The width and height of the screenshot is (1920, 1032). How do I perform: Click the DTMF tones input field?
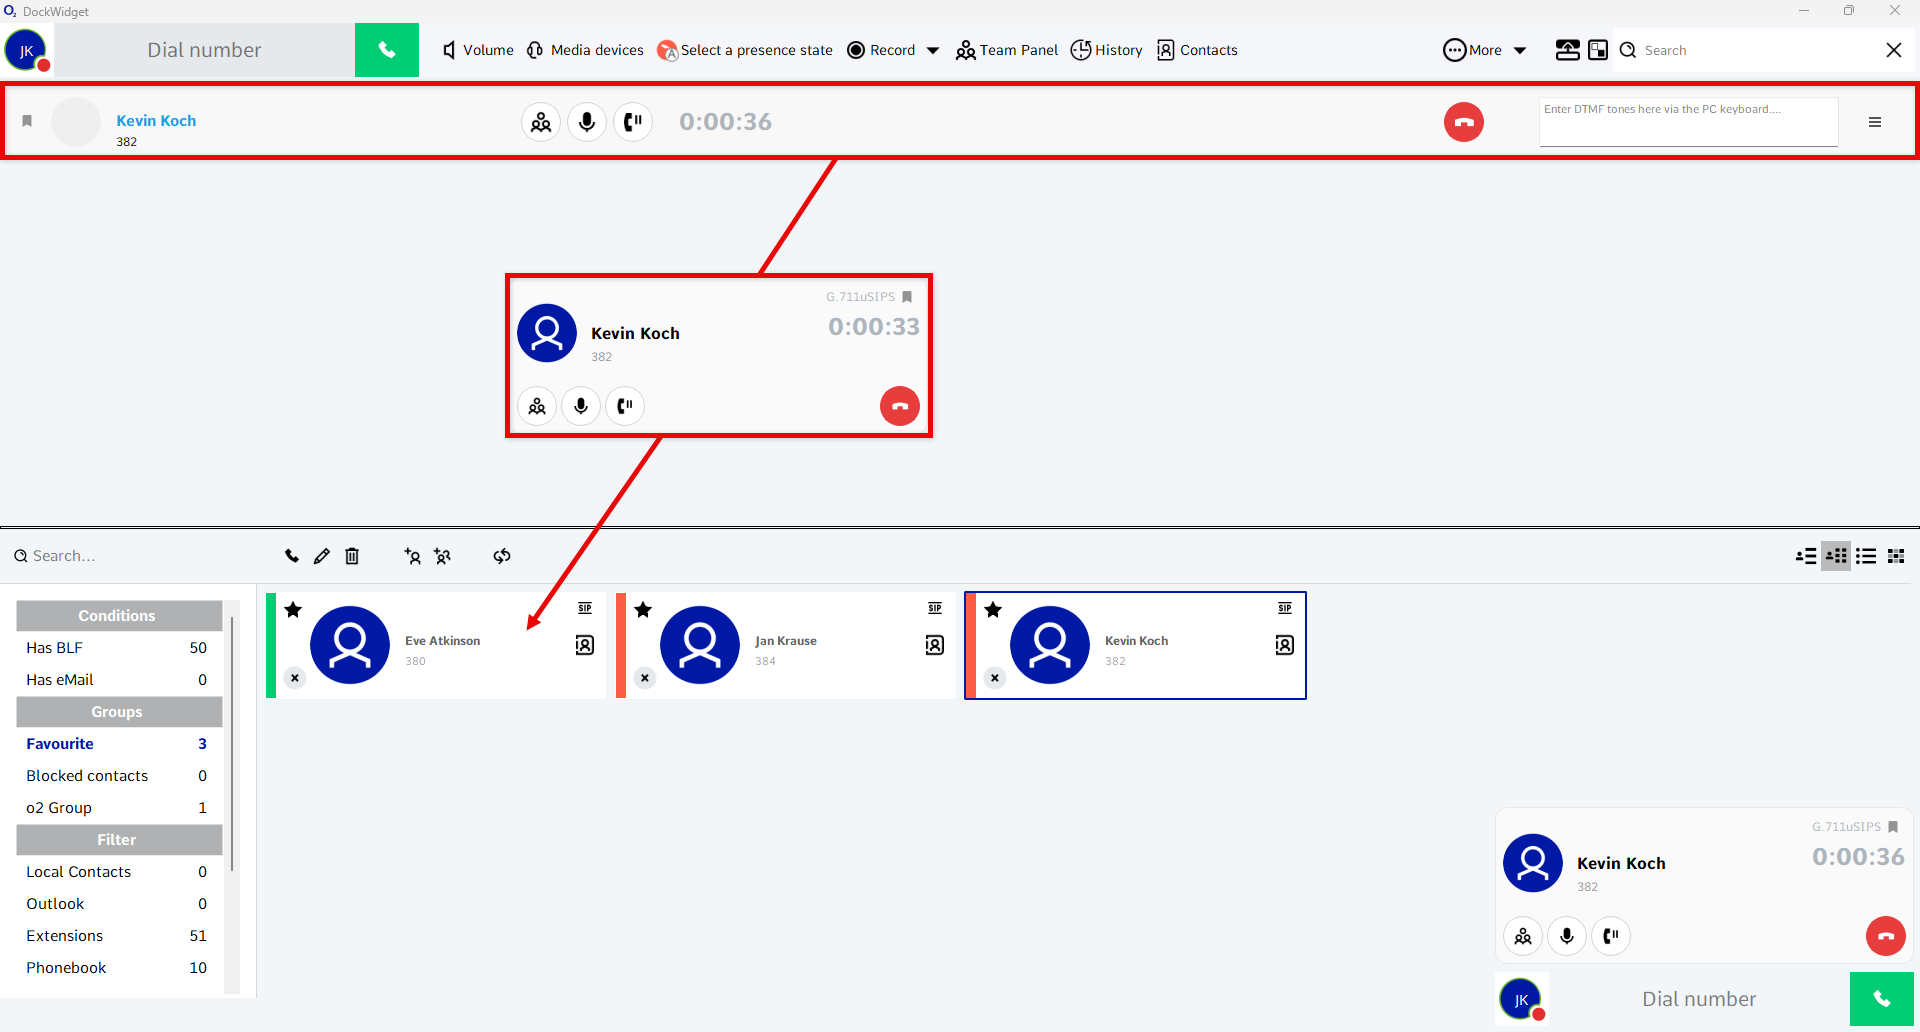coord(1688,122)
